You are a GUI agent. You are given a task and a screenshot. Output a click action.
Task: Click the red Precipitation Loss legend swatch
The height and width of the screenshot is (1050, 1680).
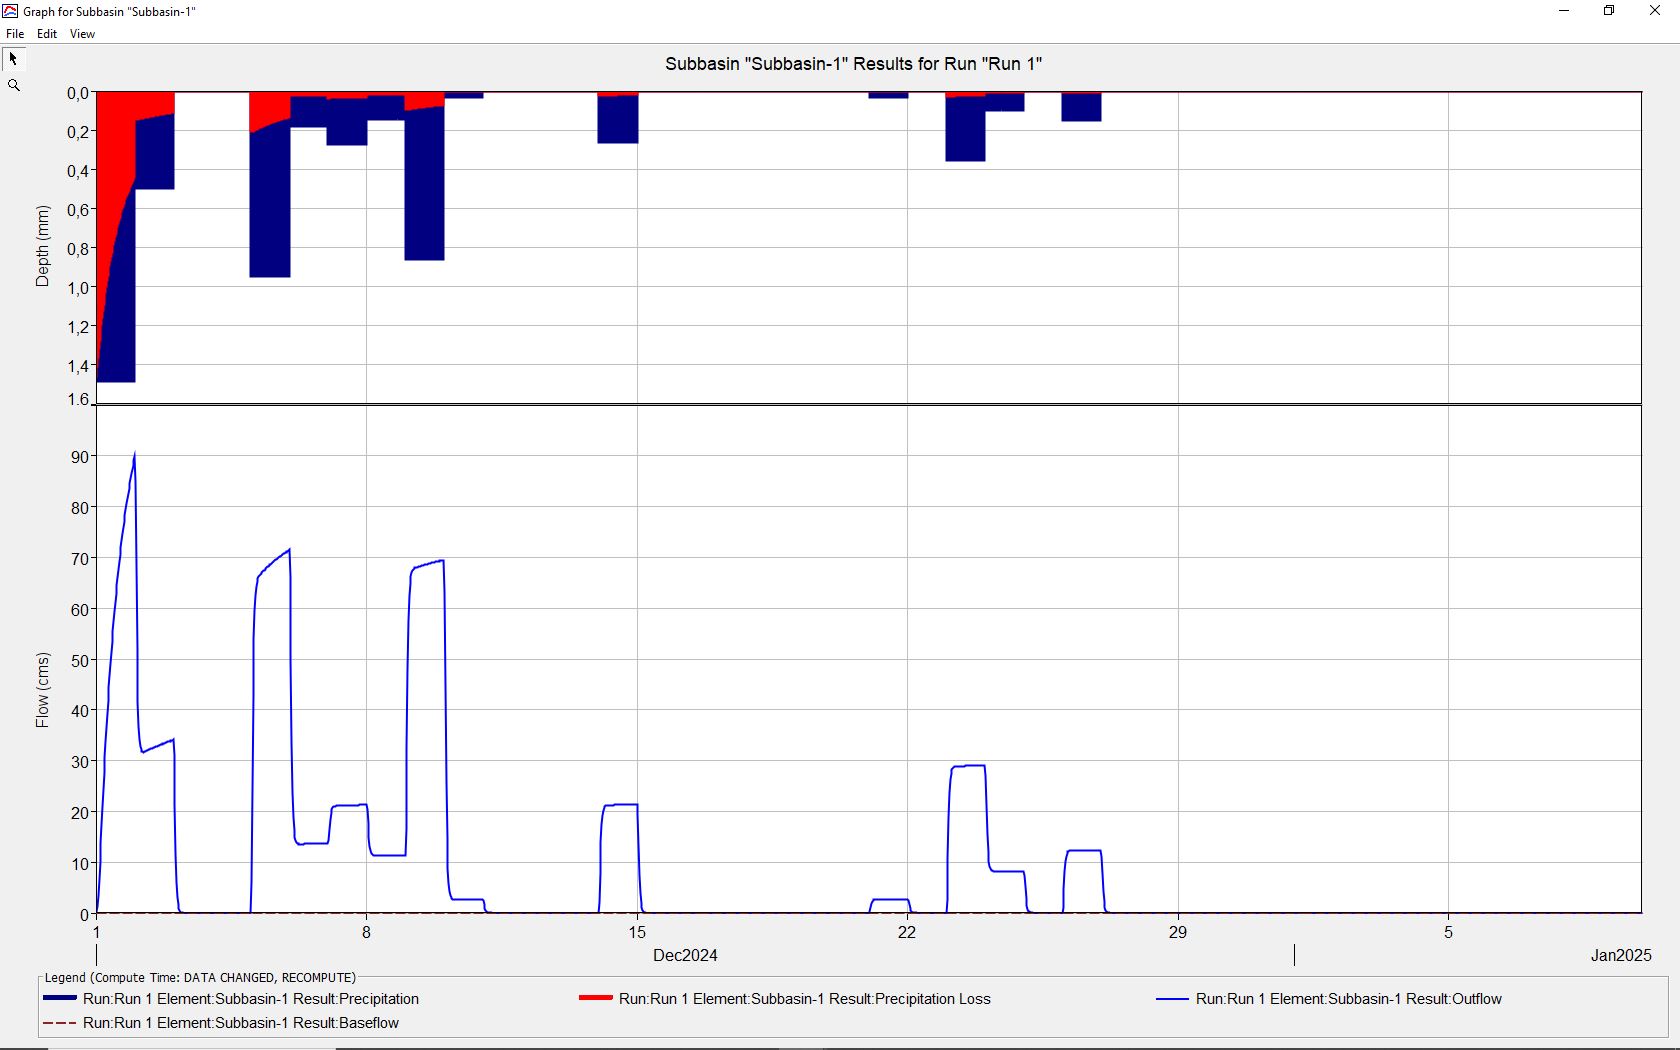(x=595, y=999)
